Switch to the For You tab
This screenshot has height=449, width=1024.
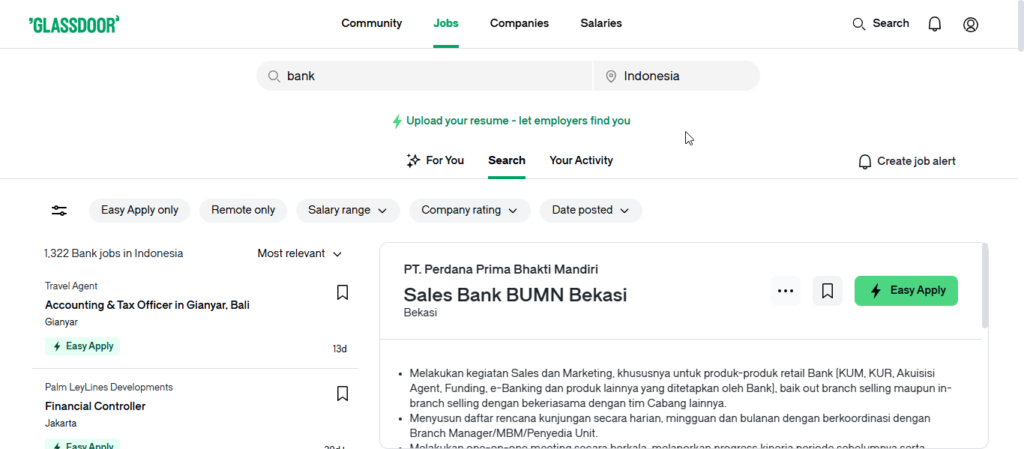click(435, 161)
